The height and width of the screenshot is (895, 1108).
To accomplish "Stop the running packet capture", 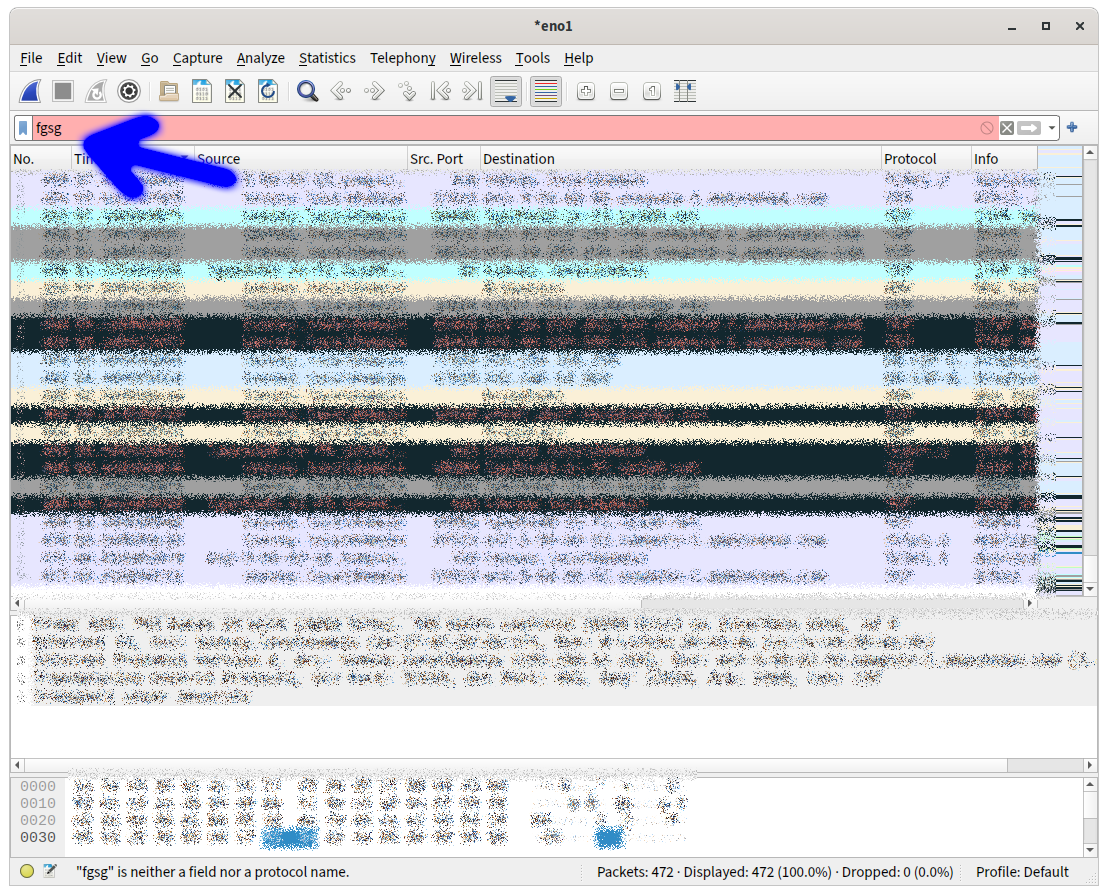I will [63, 91].
